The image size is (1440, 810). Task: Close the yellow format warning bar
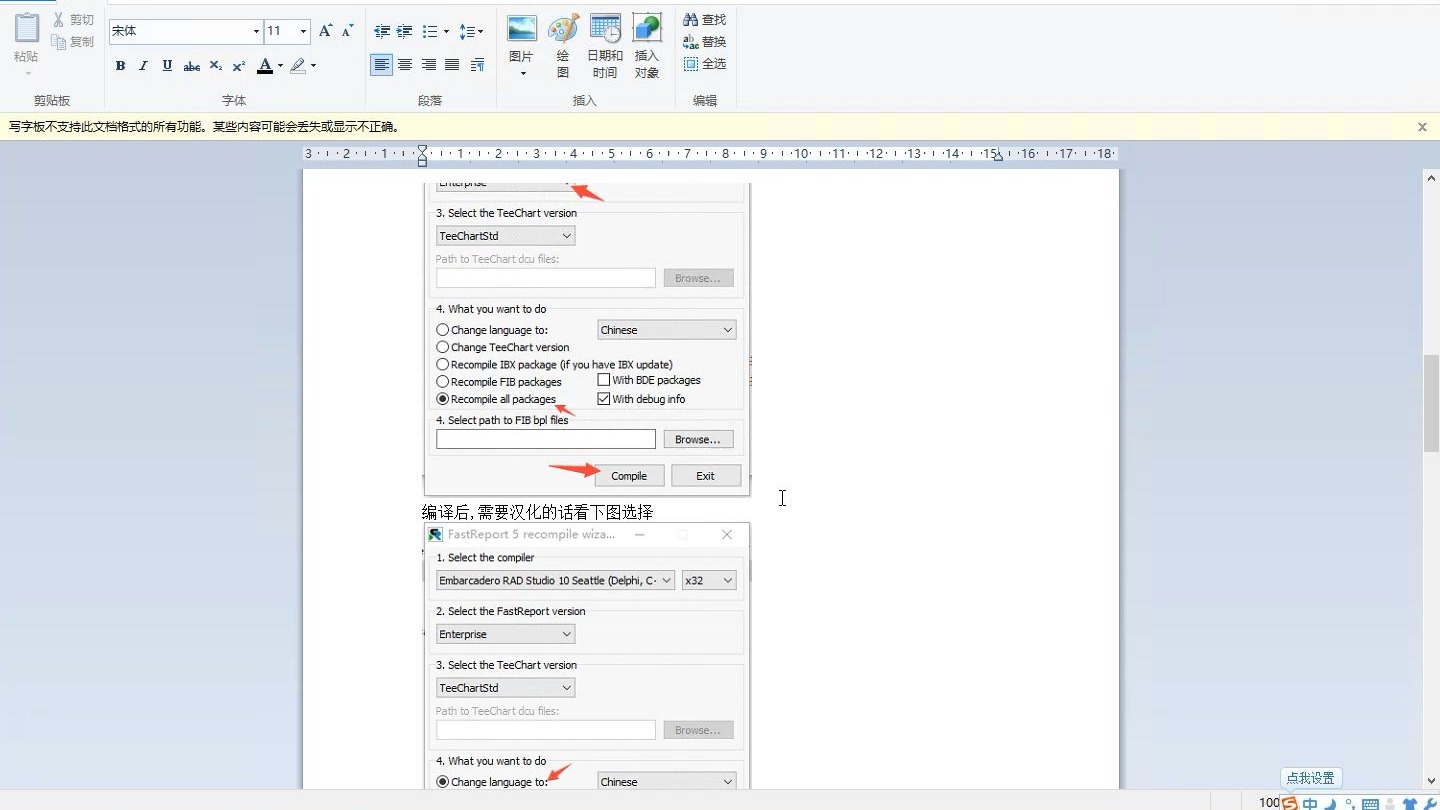[1422, 127]
